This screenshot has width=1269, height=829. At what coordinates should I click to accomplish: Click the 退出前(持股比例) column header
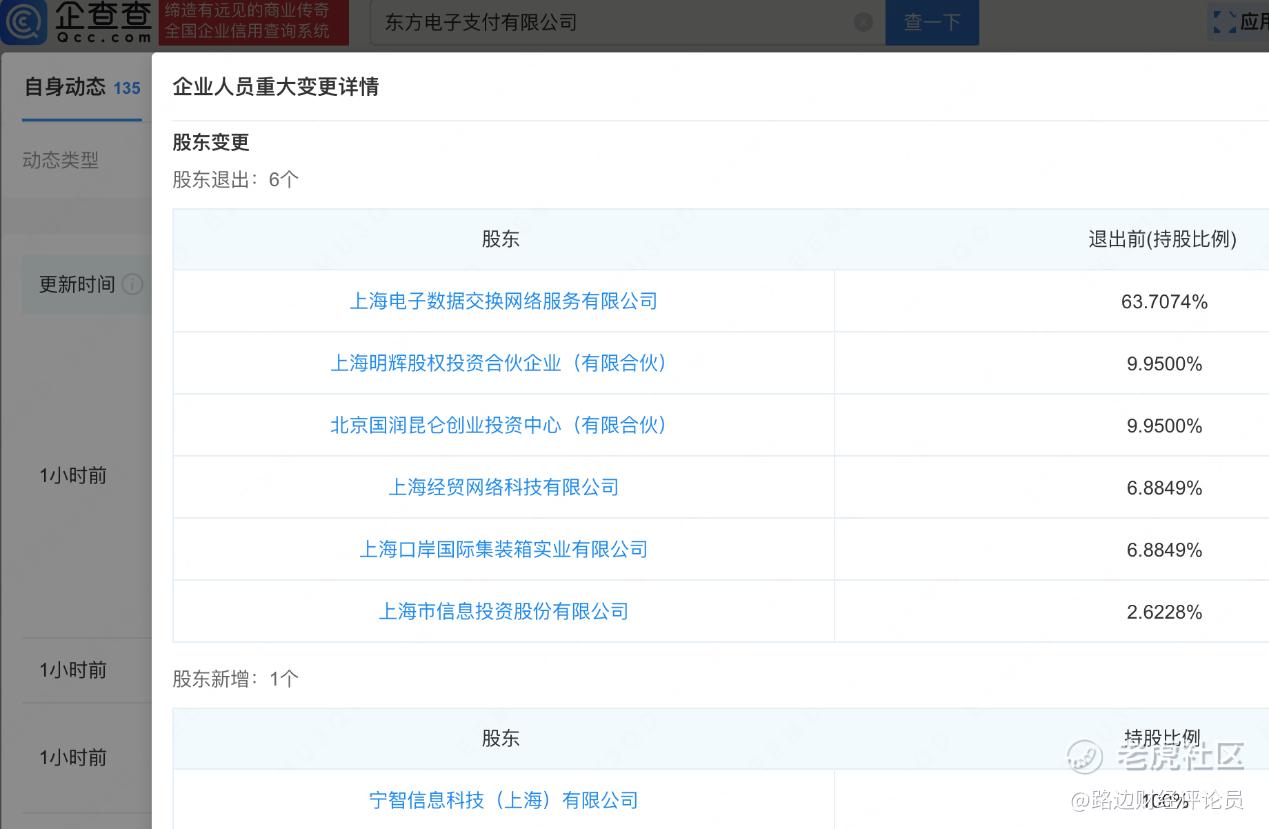point(1162,239)
